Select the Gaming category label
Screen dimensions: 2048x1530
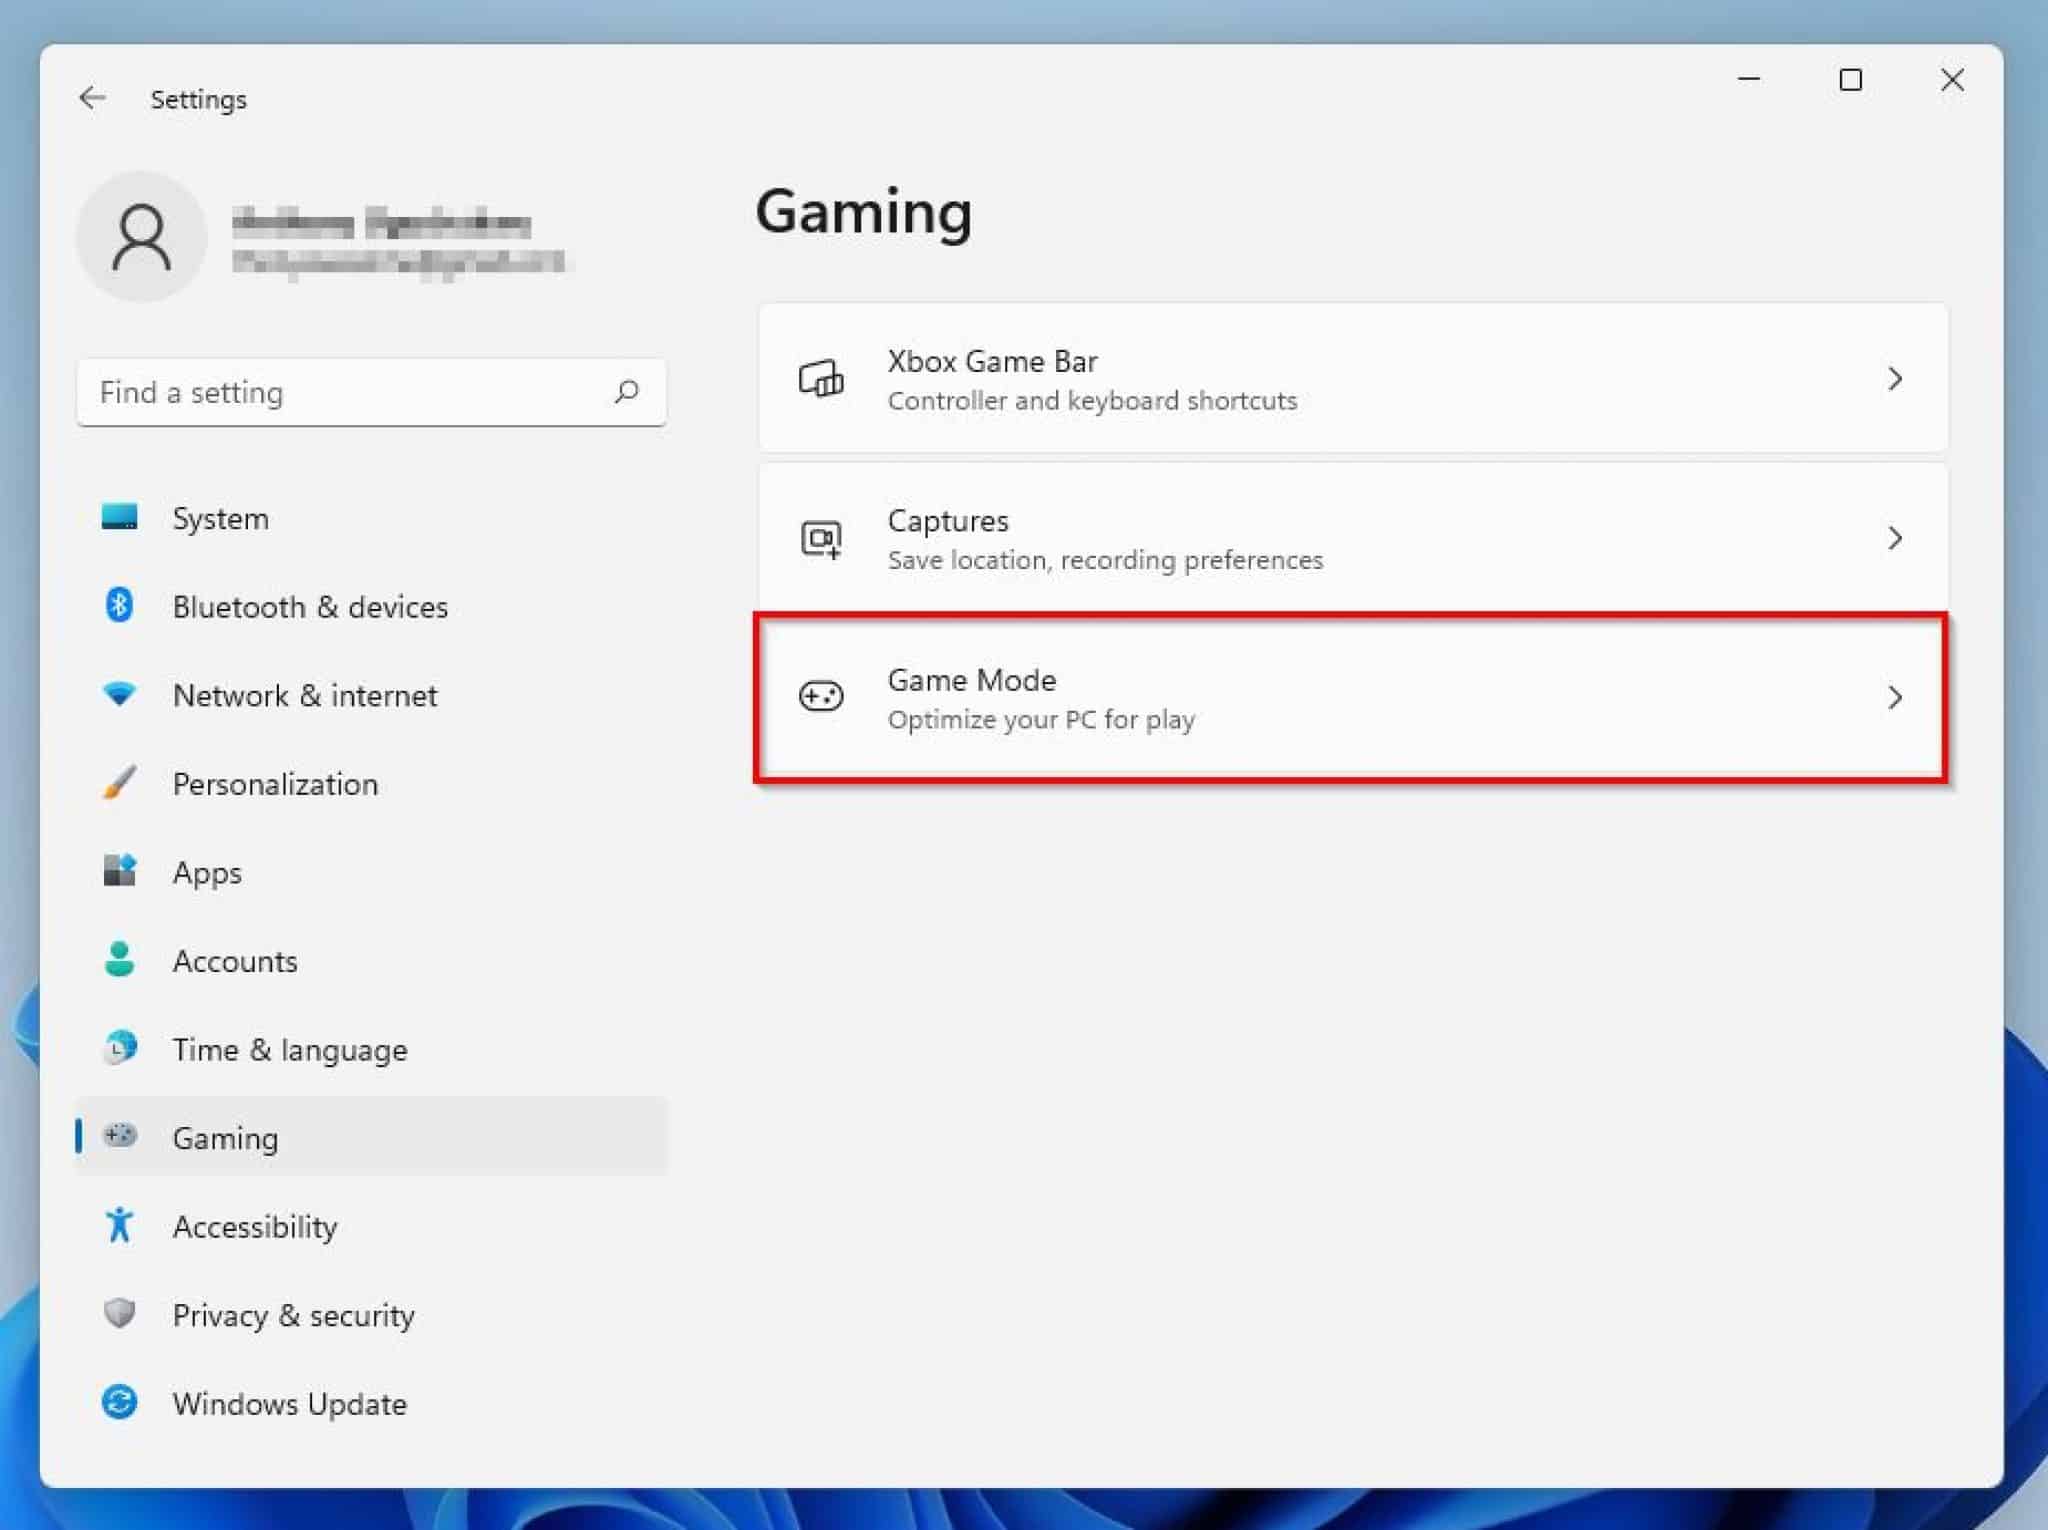225,1138
